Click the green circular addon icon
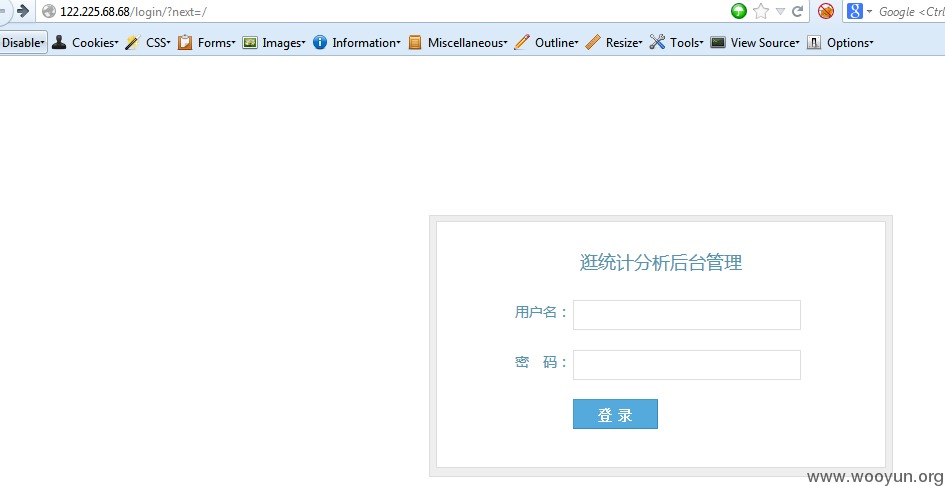 [x=739, y=11]
